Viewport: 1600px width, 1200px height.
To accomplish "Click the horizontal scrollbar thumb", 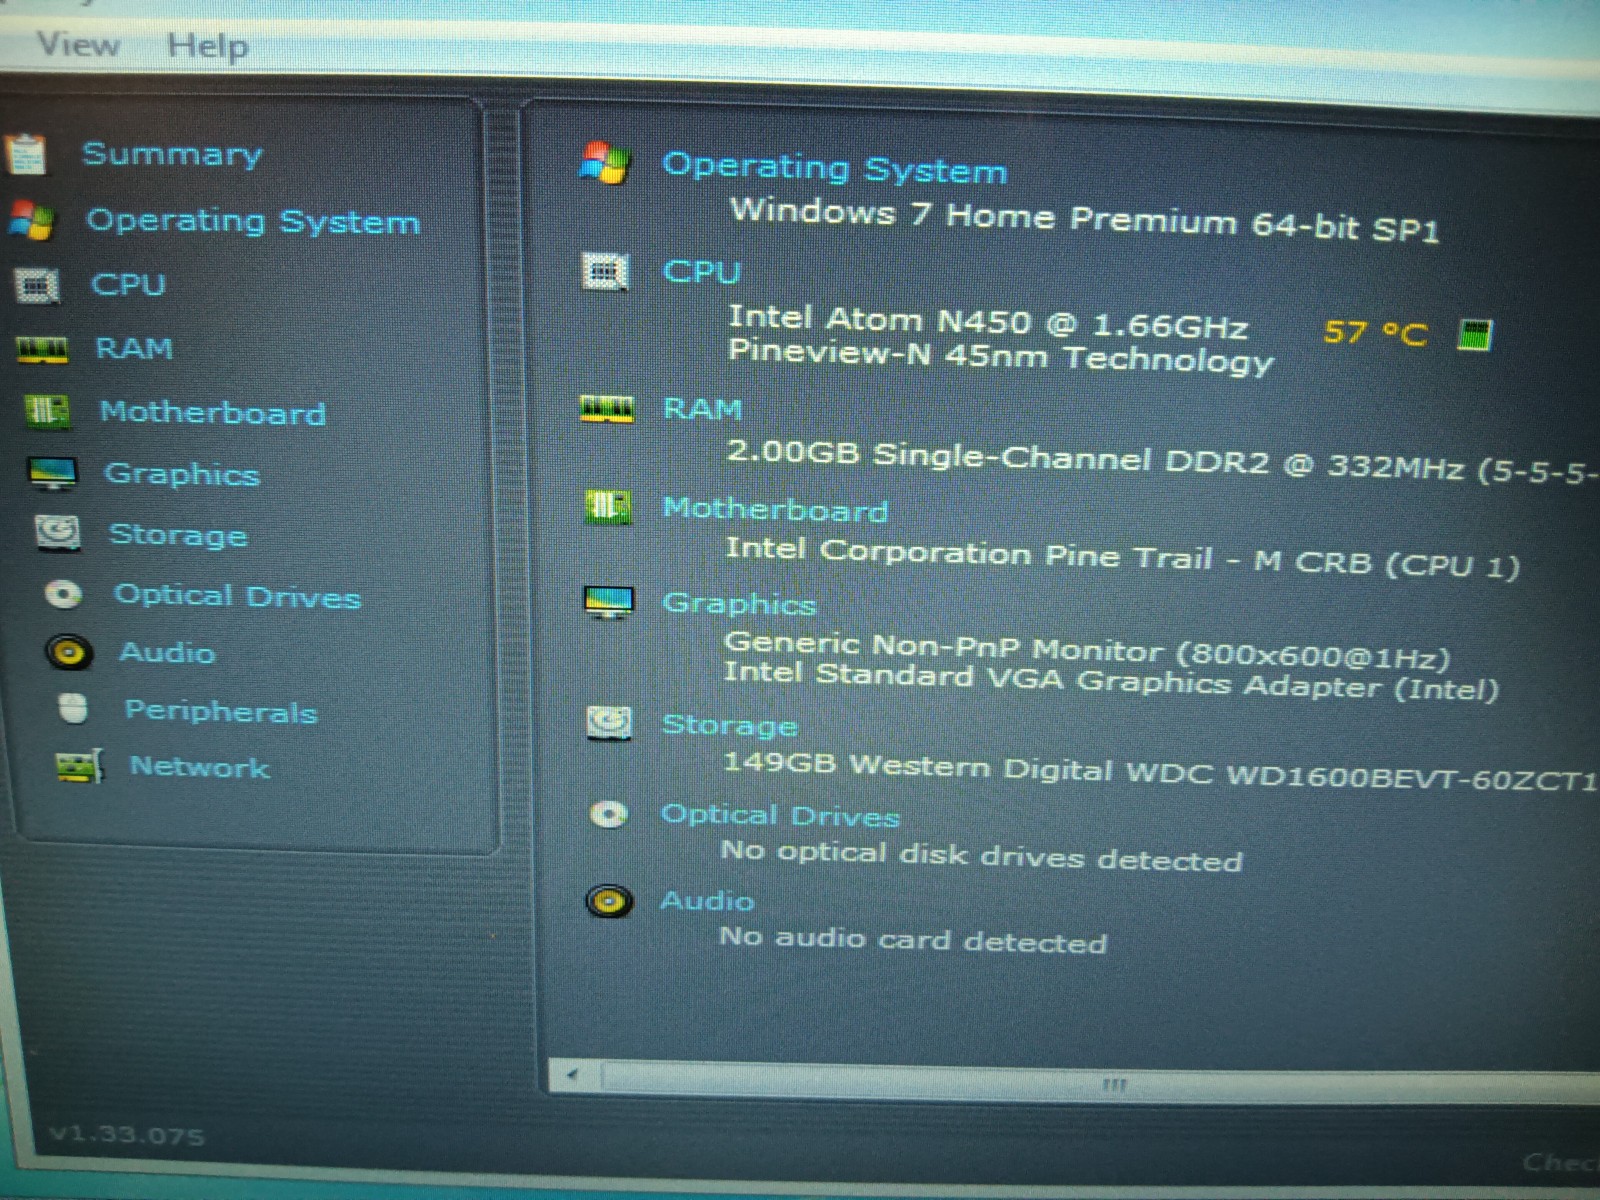I will click(x=1100, y=1084).
